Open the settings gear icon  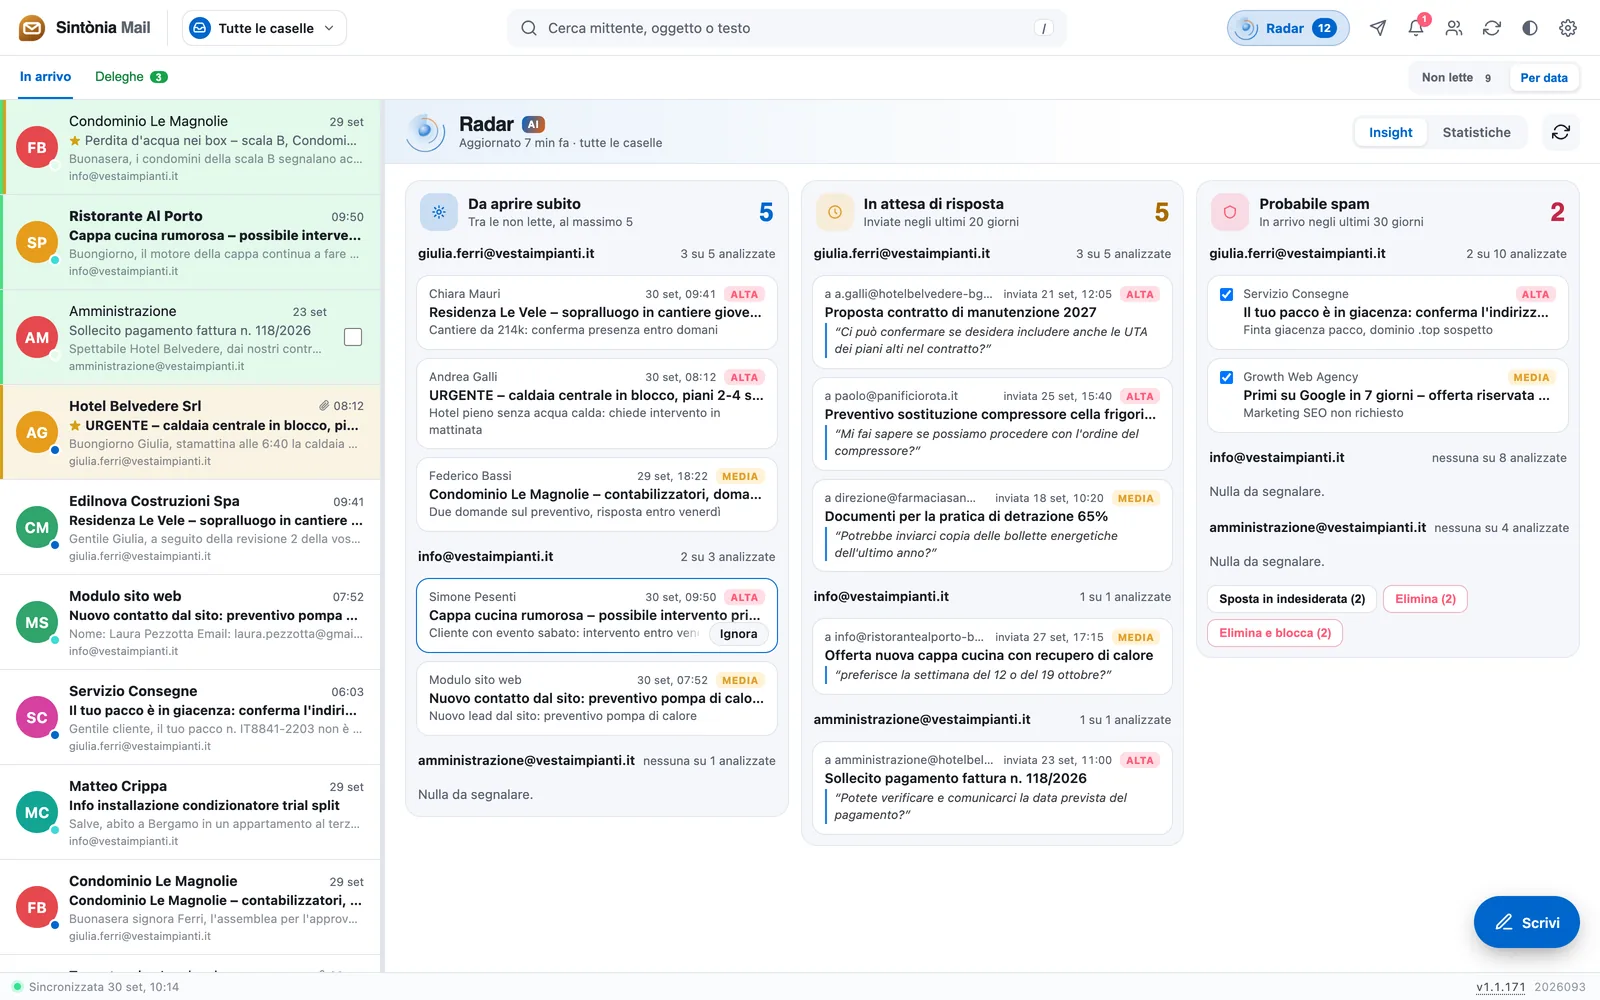tap(1568, 28)
